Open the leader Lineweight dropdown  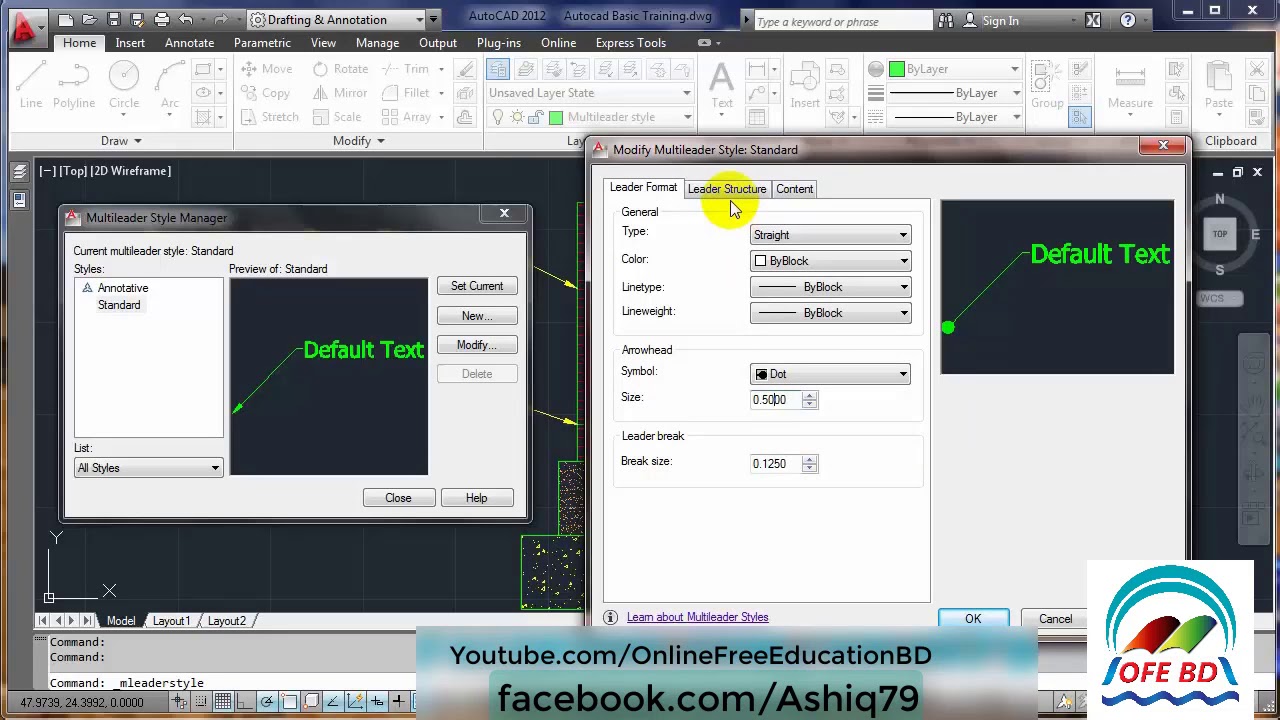coord(830,313)
